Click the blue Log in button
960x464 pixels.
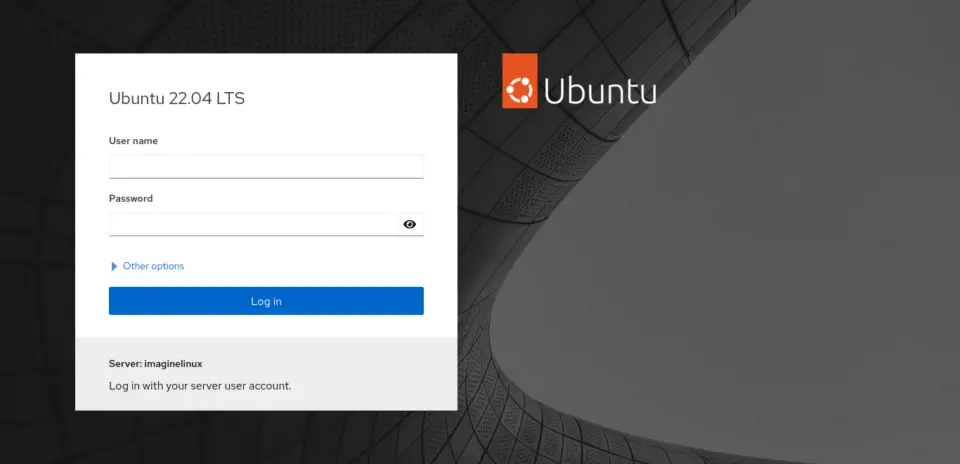[x=266, y=301]
